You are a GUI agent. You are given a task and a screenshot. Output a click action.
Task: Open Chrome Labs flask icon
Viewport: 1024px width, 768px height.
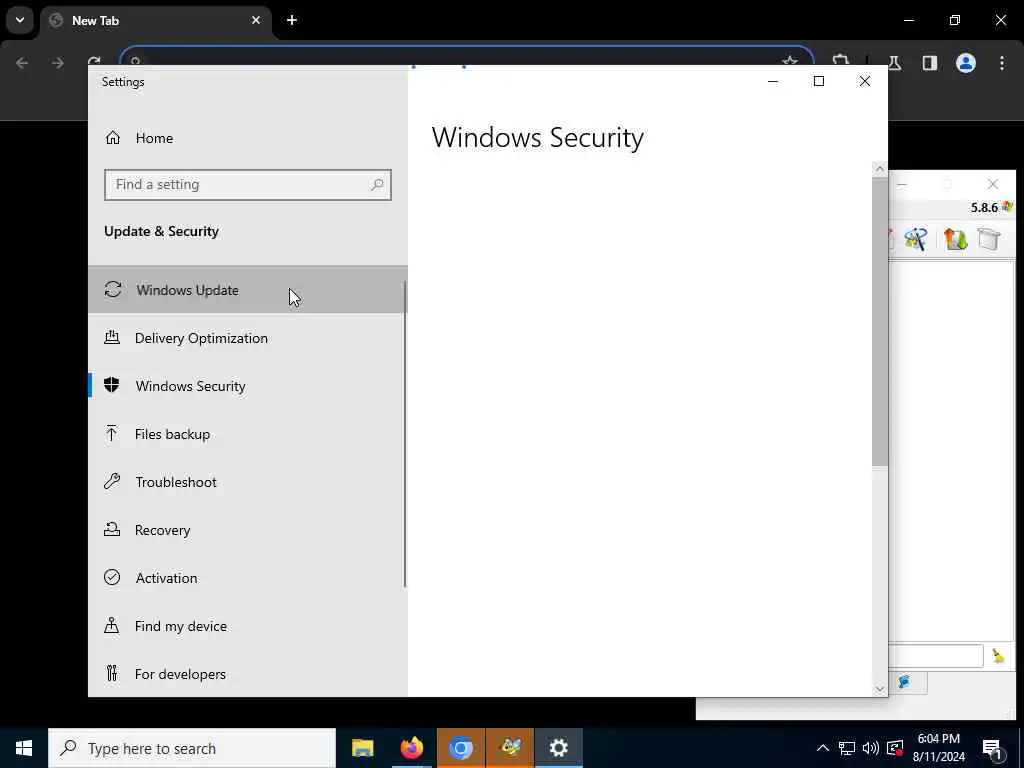click(895, 63)
